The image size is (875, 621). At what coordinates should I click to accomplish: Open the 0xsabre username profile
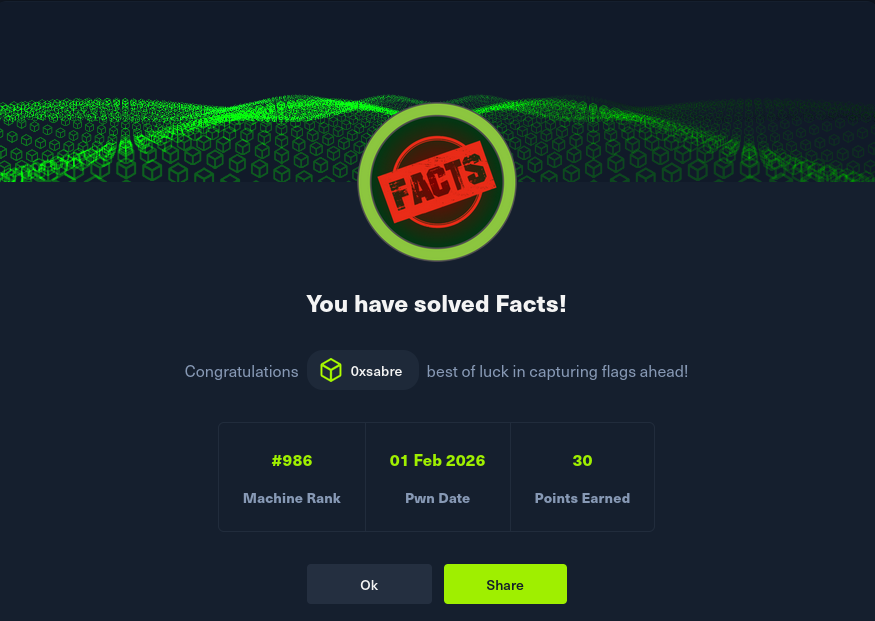[376, 371]
